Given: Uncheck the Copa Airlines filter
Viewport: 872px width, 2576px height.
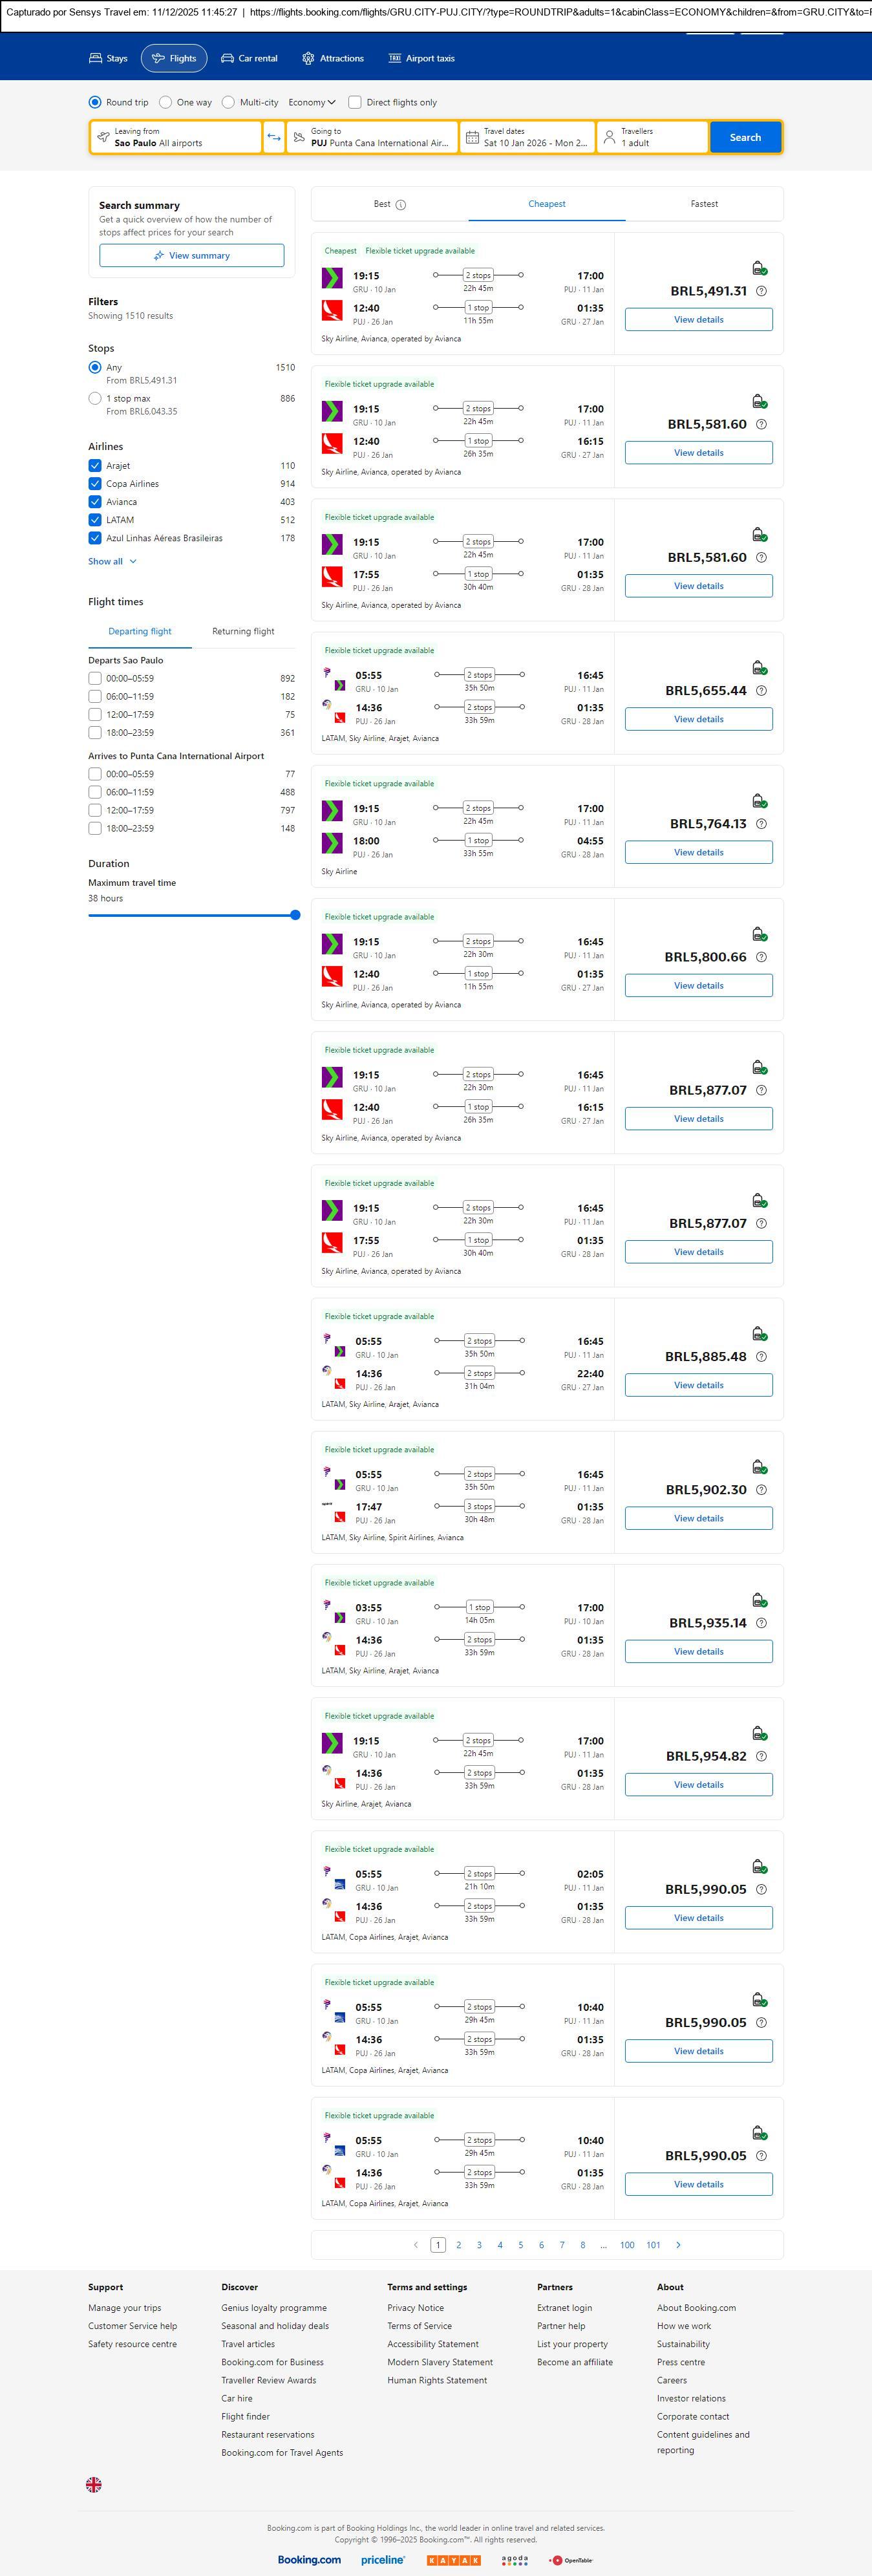Looking at the screenshot, I should point(95,484).
